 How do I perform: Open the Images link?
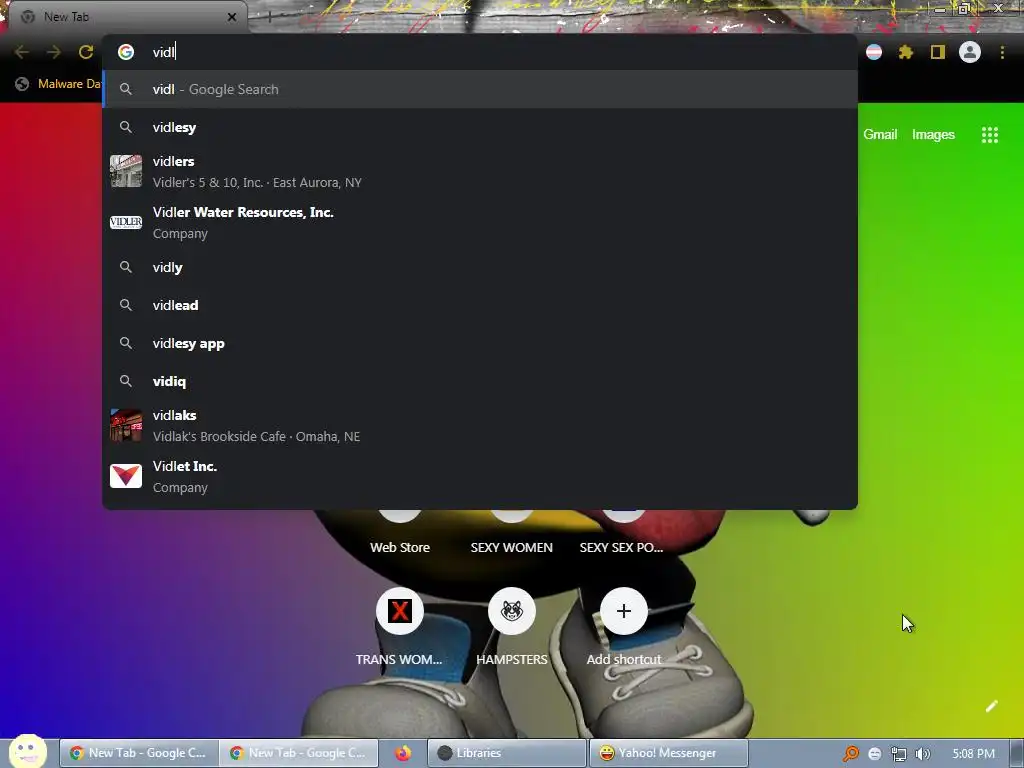933,135
